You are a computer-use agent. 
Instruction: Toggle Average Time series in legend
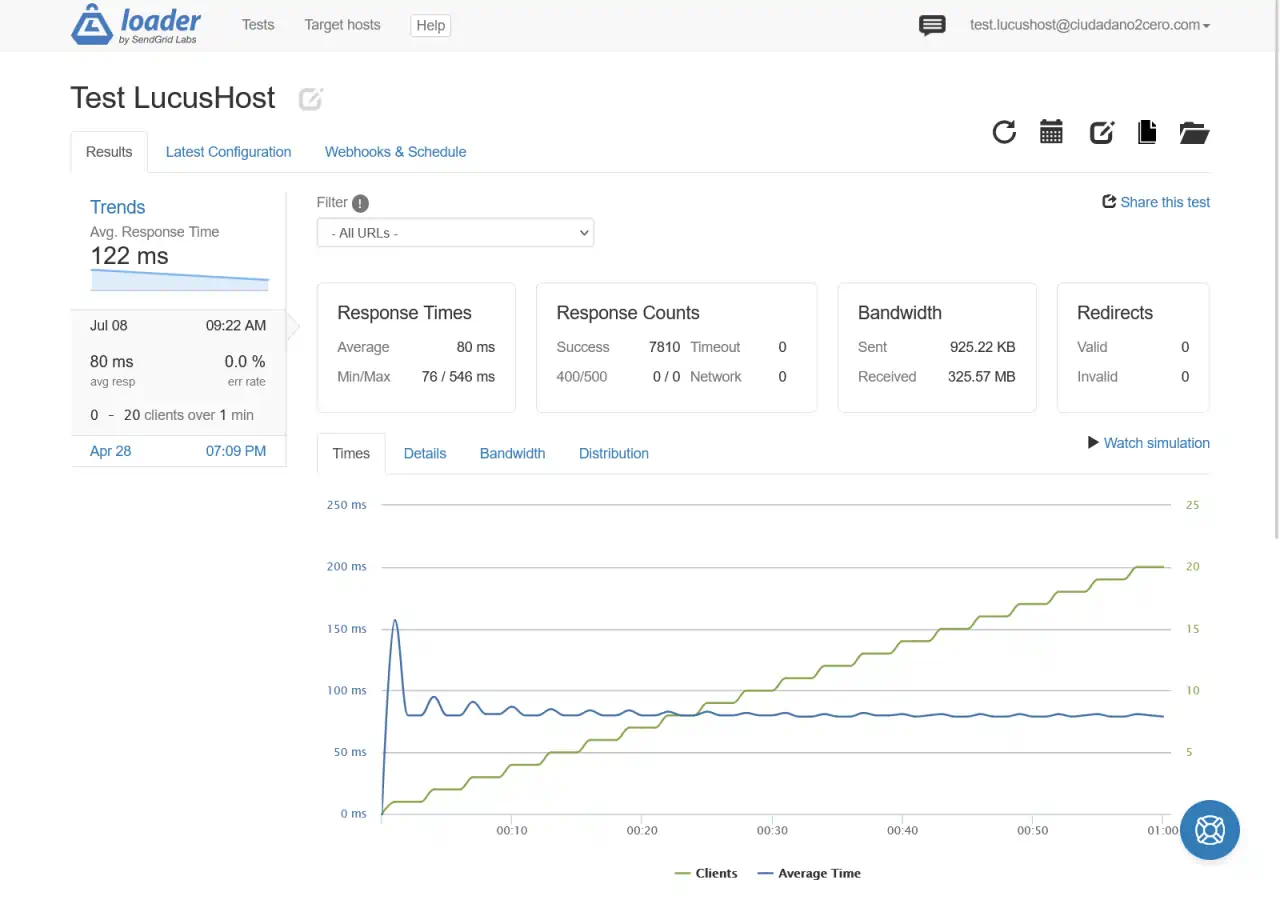pyautogui.click(x=809, y=873)
